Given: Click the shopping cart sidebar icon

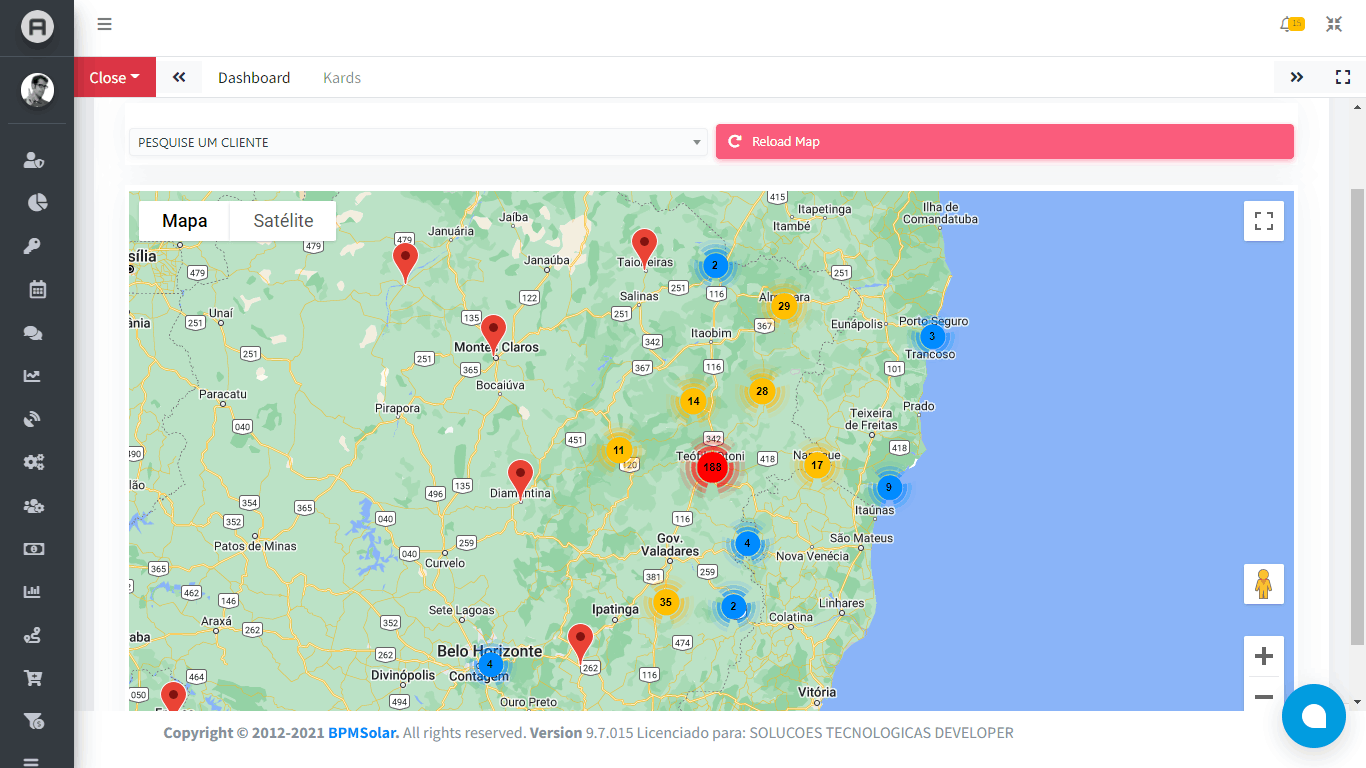Looking at the screenshot, I should 33,678.
